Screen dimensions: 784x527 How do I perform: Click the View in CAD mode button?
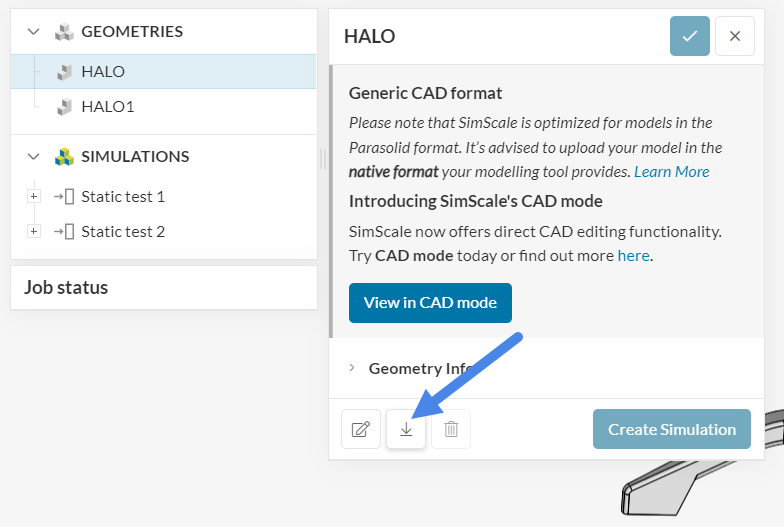430,302
